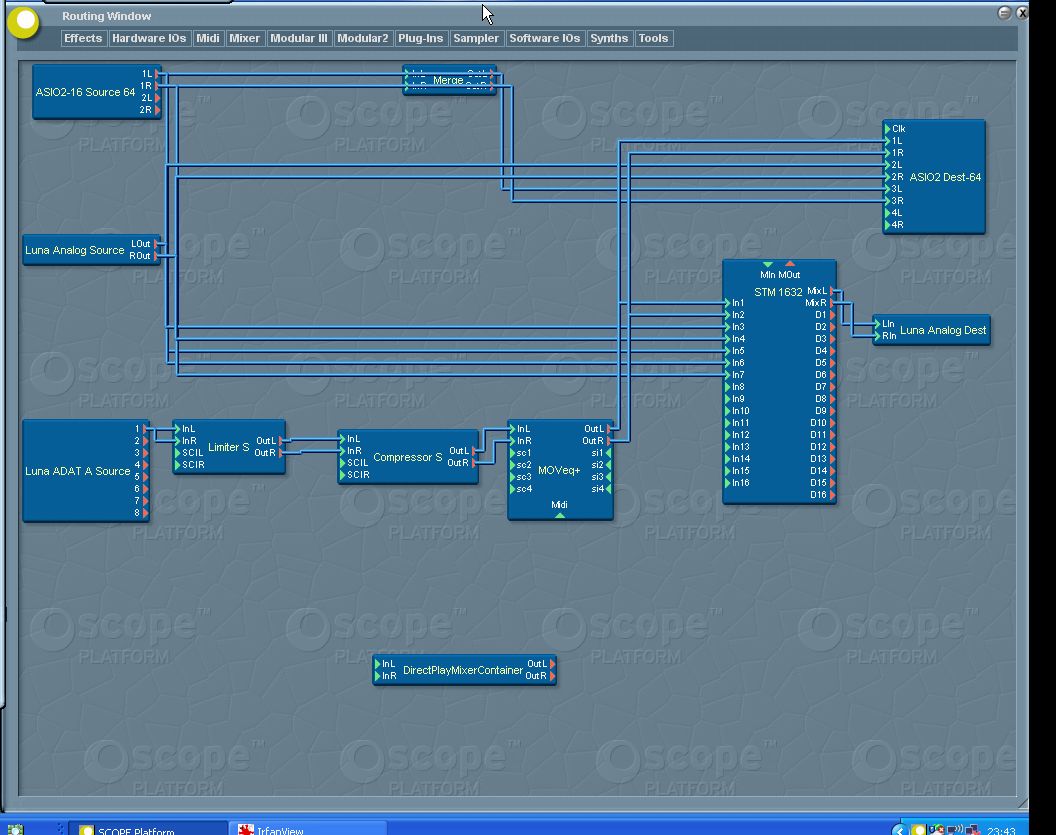Switch to SCOPE Platform in the taskbar
This screenshot has height=835, width=1056.
tap(149, 828)
